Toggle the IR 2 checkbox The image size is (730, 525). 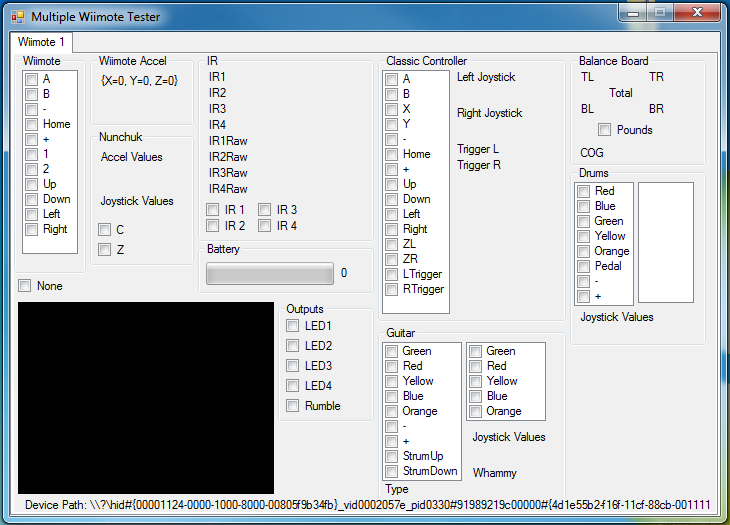[x=212, y=226]
